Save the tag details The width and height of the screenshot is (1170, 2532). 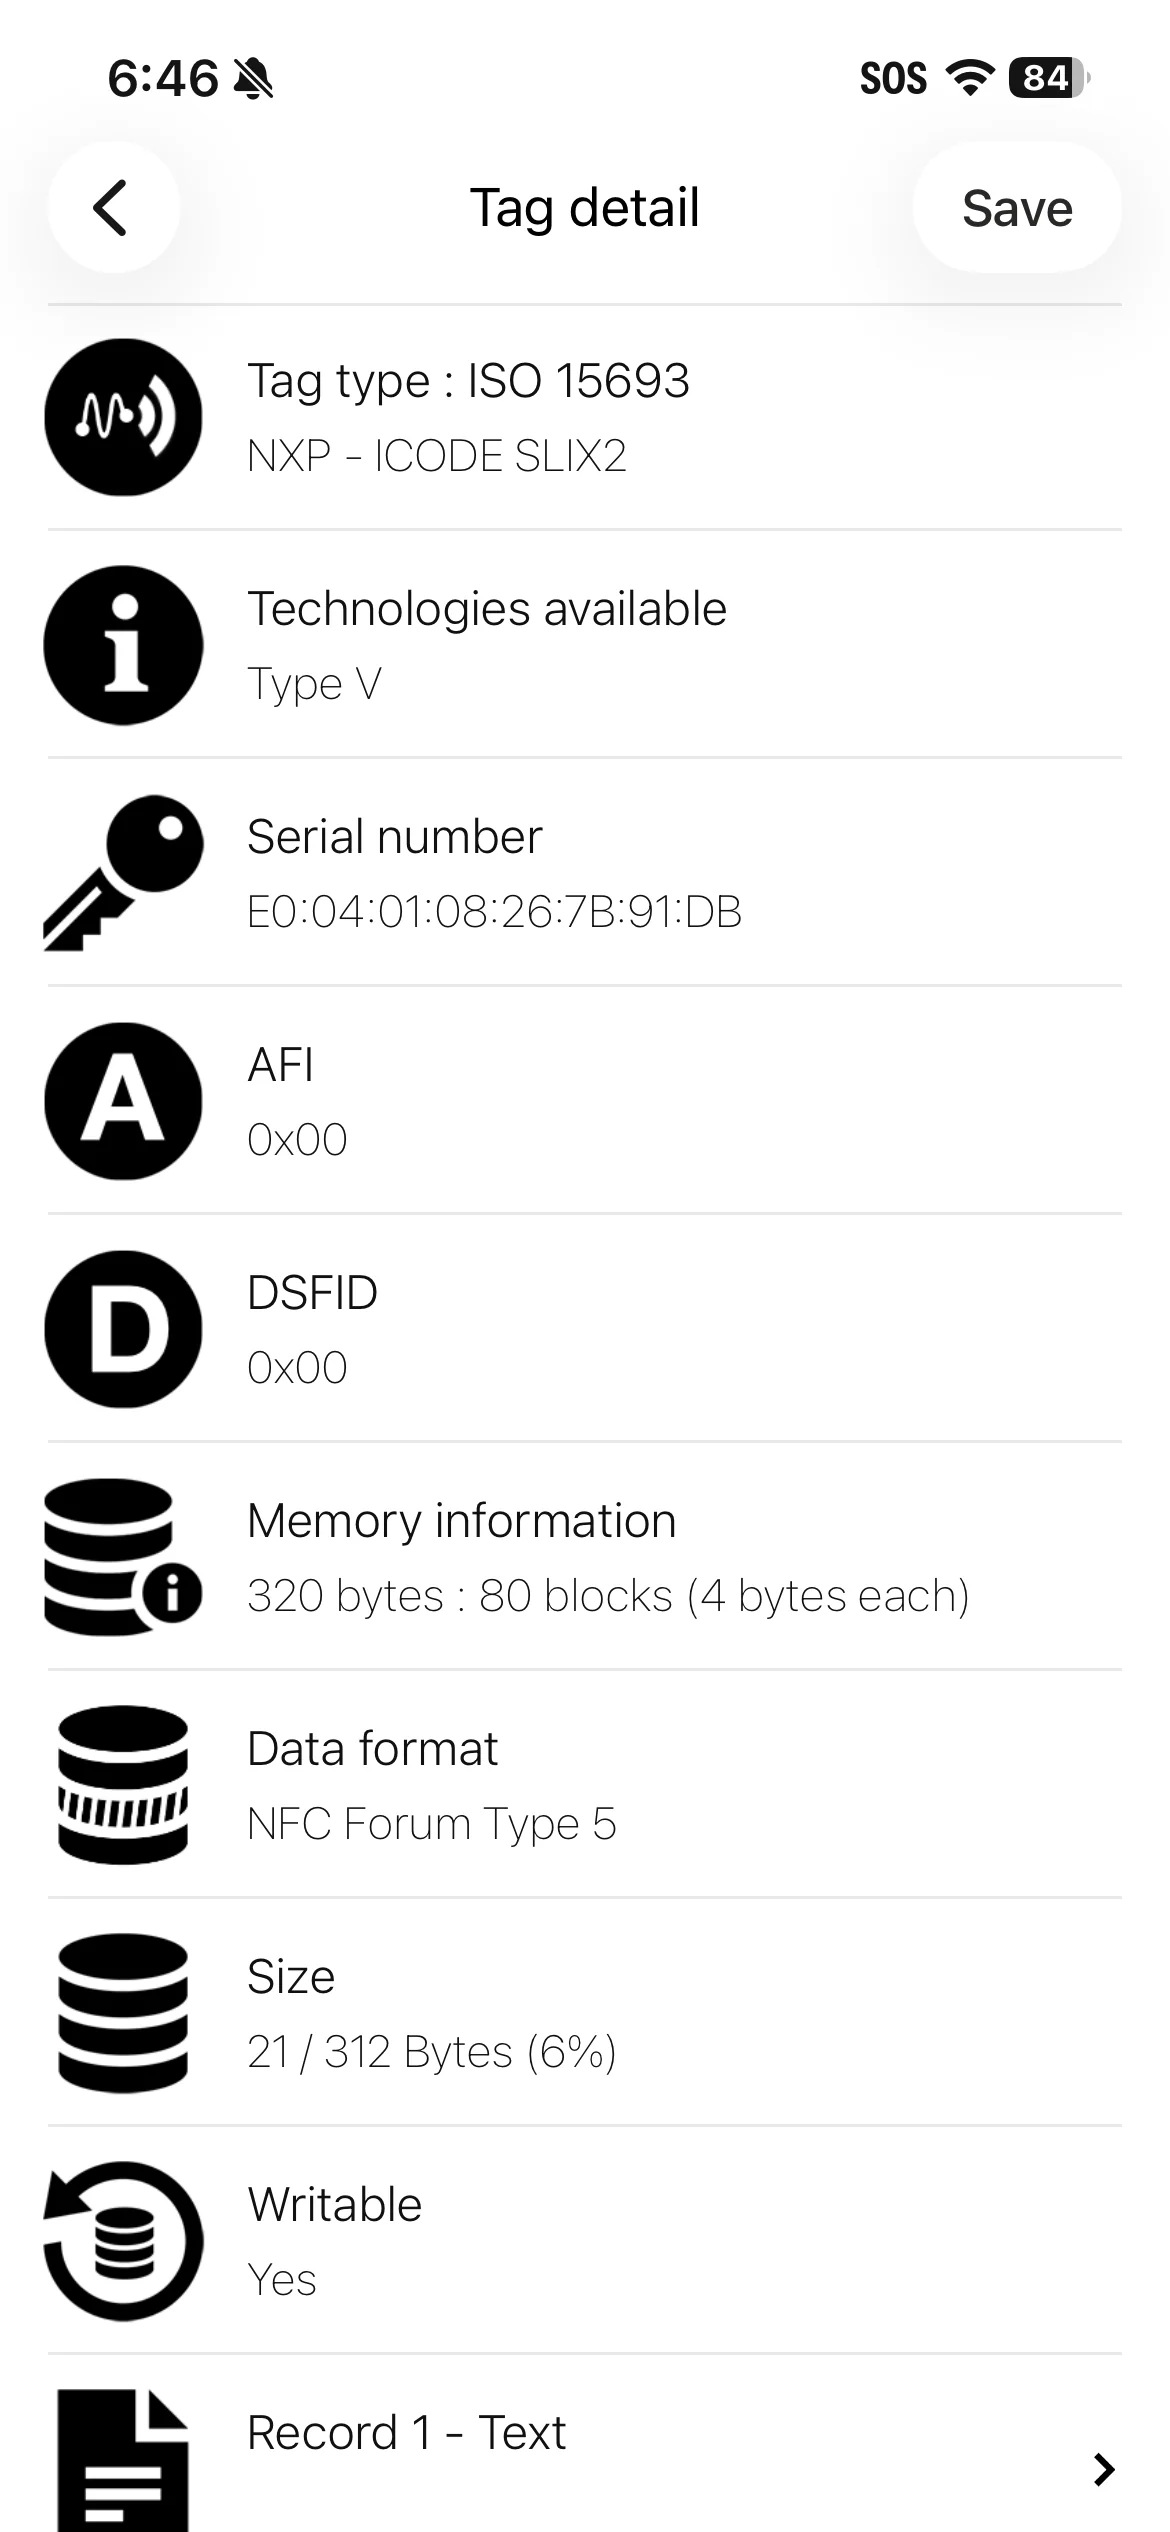pos(1017,208)
